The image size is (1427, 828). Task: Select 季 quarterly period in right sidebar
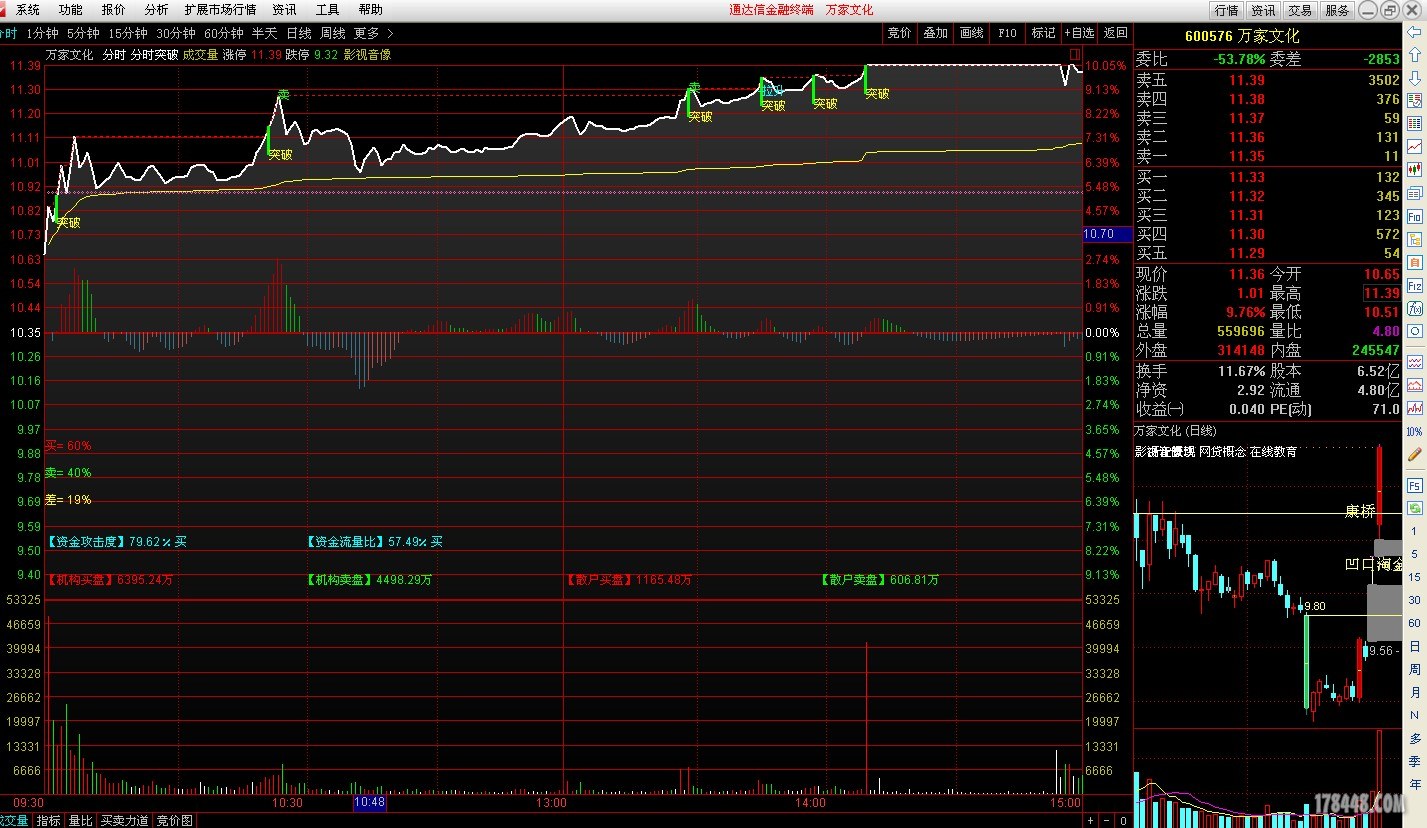pos(1415,762)
